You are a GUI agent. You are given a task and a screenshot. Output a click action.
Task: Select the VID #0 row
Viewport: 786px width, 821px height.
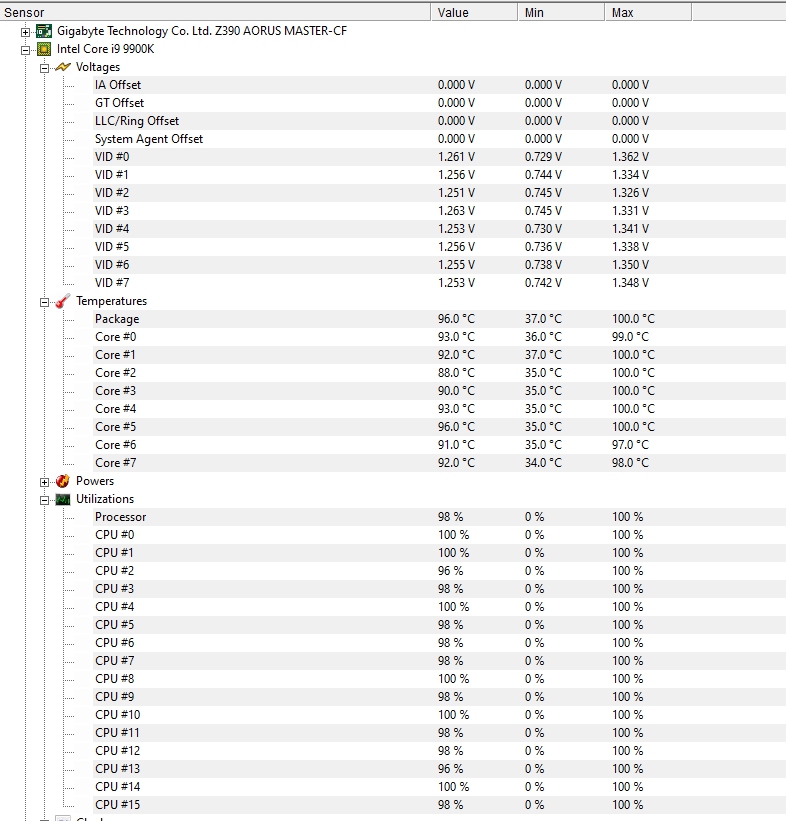pos(439,157)
